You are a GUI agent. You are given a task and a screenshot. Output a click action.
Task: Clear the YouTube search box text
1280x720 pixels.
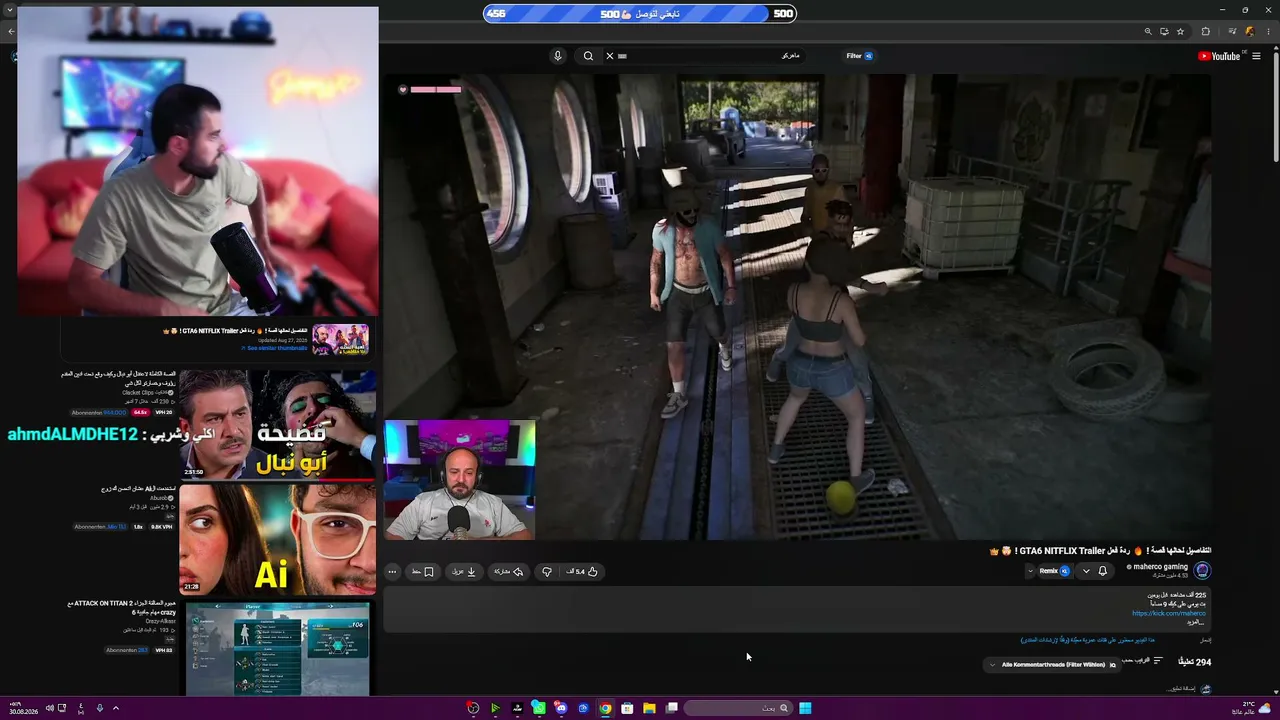(x=610, y=56)
